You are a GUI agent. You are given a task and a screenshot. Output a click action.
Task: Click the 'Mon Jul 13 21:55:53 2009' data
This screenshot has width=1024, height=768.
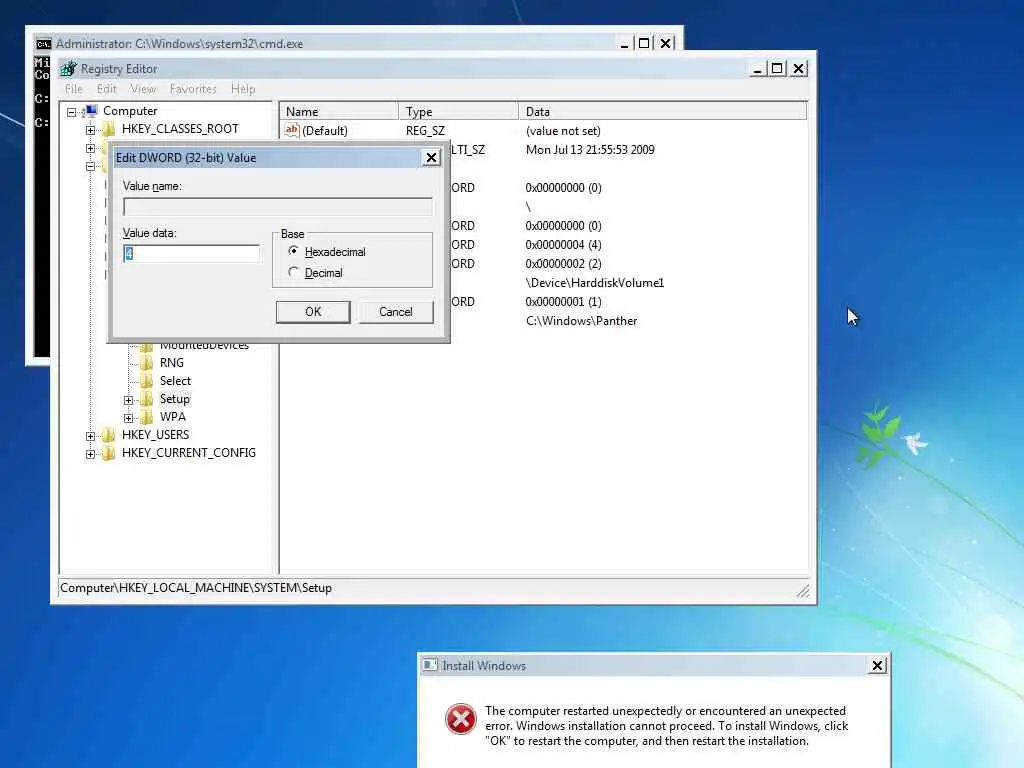[x=590, y=150]
